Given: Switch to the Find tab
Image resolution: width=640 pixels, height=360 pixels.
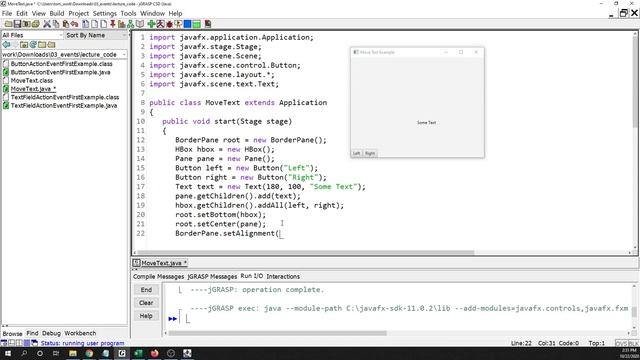Looking at the screenshot, I should [x=32, y=333].
